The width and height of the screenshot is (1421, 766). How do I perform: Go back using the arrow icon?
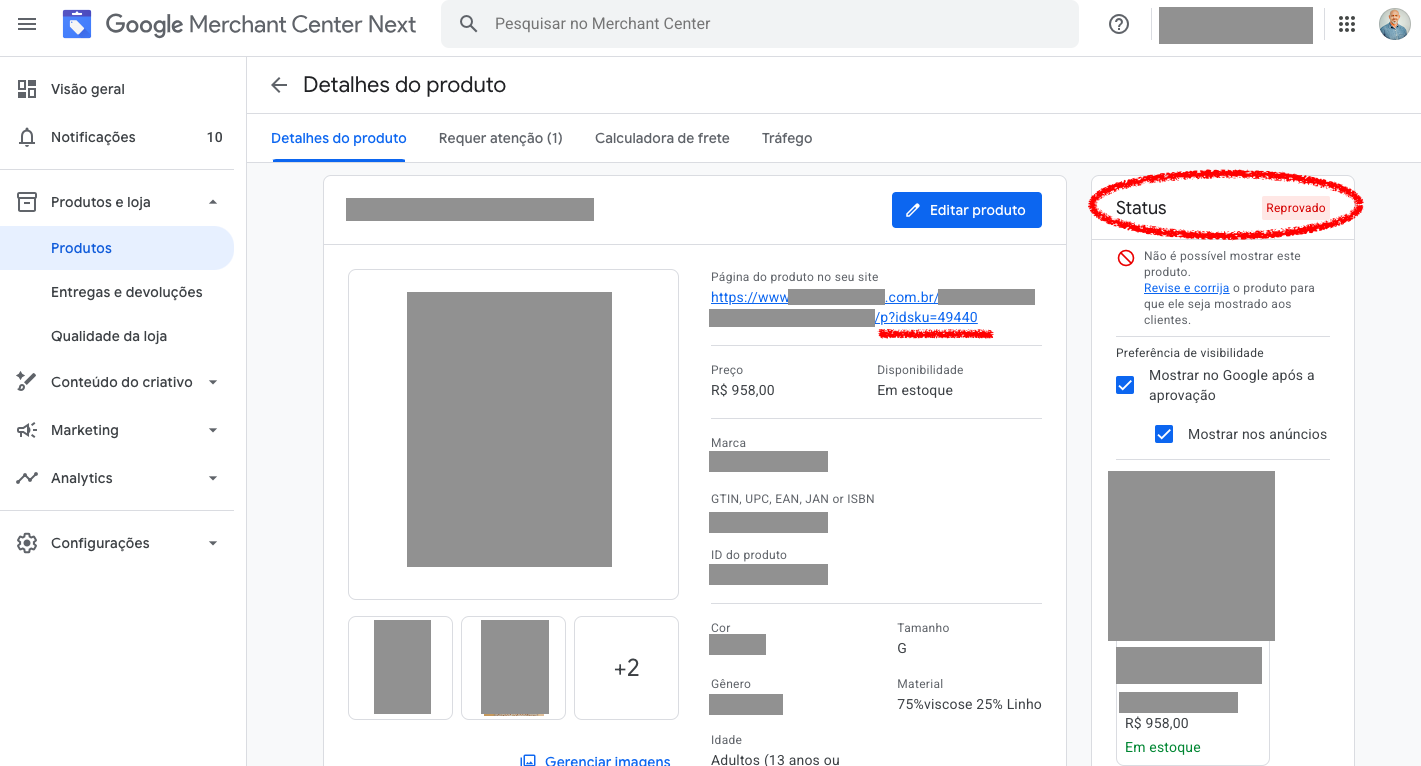pos(279,86)
